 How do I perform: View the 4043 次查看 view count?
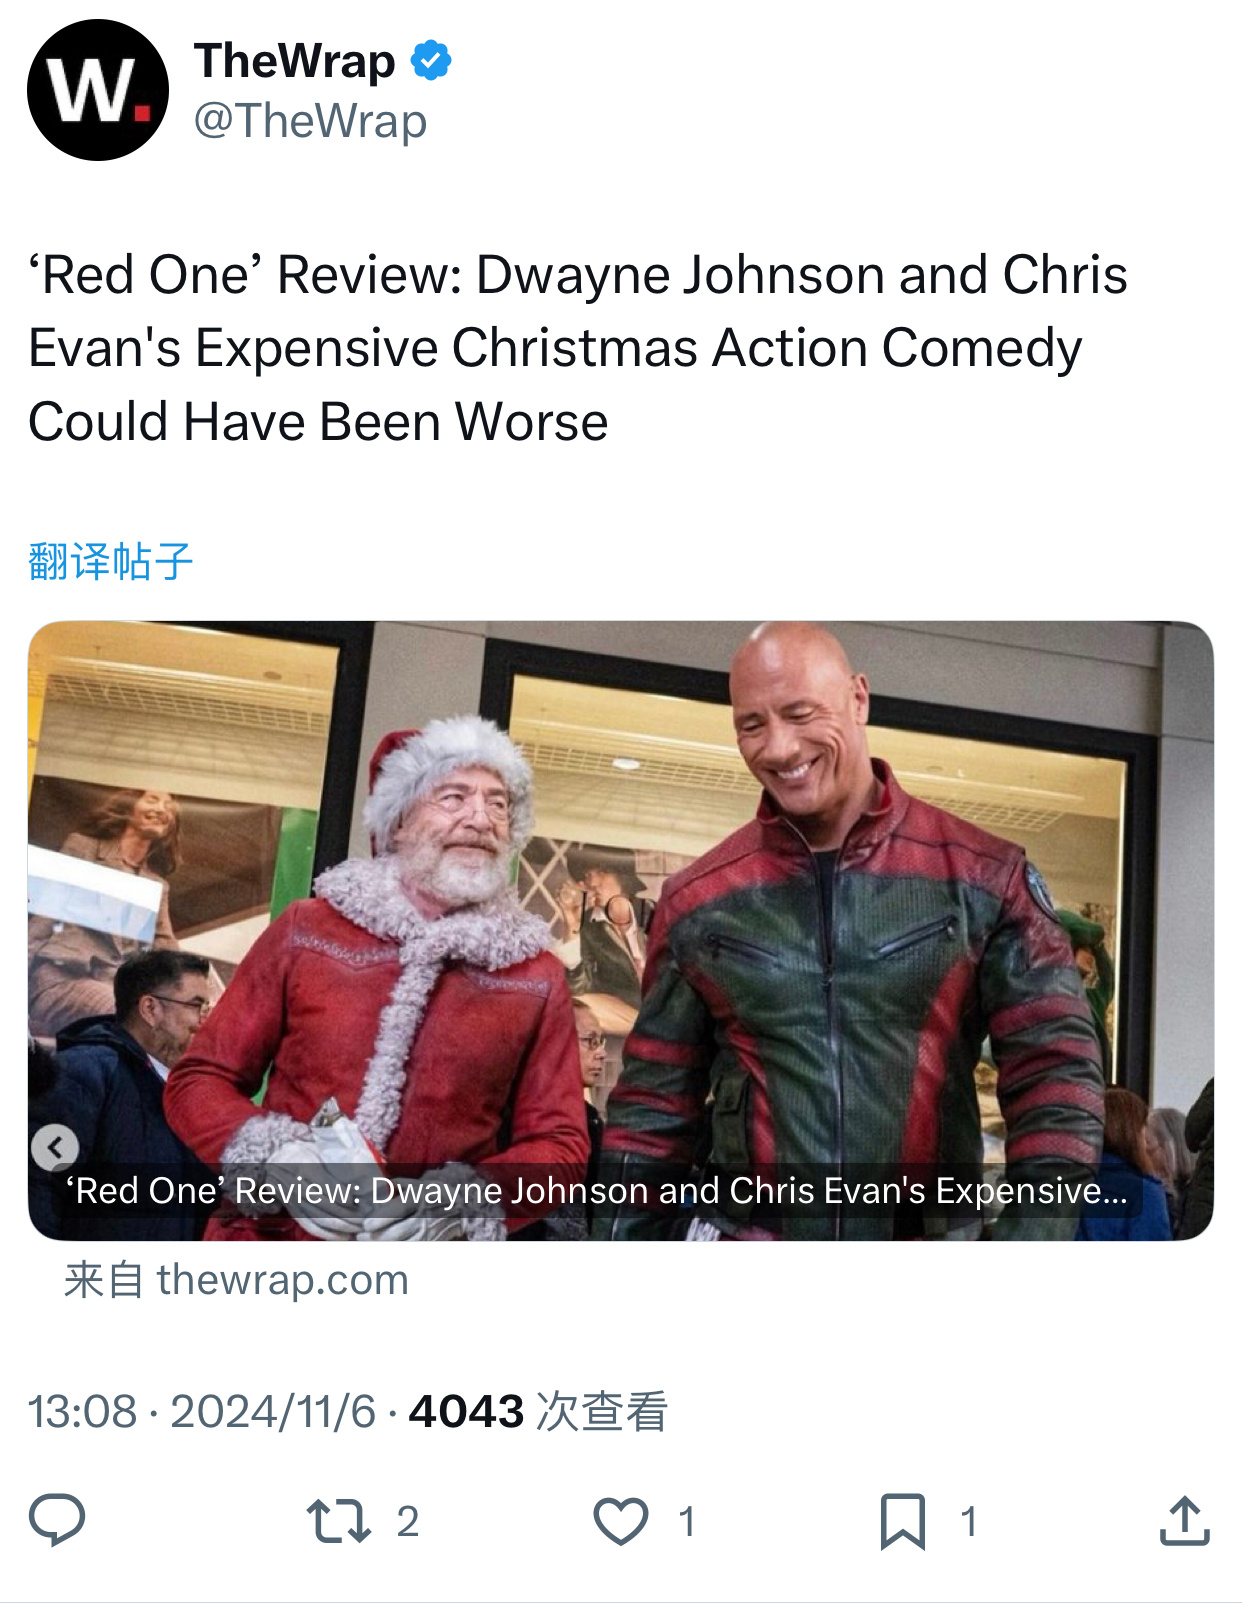point(538,1411)
